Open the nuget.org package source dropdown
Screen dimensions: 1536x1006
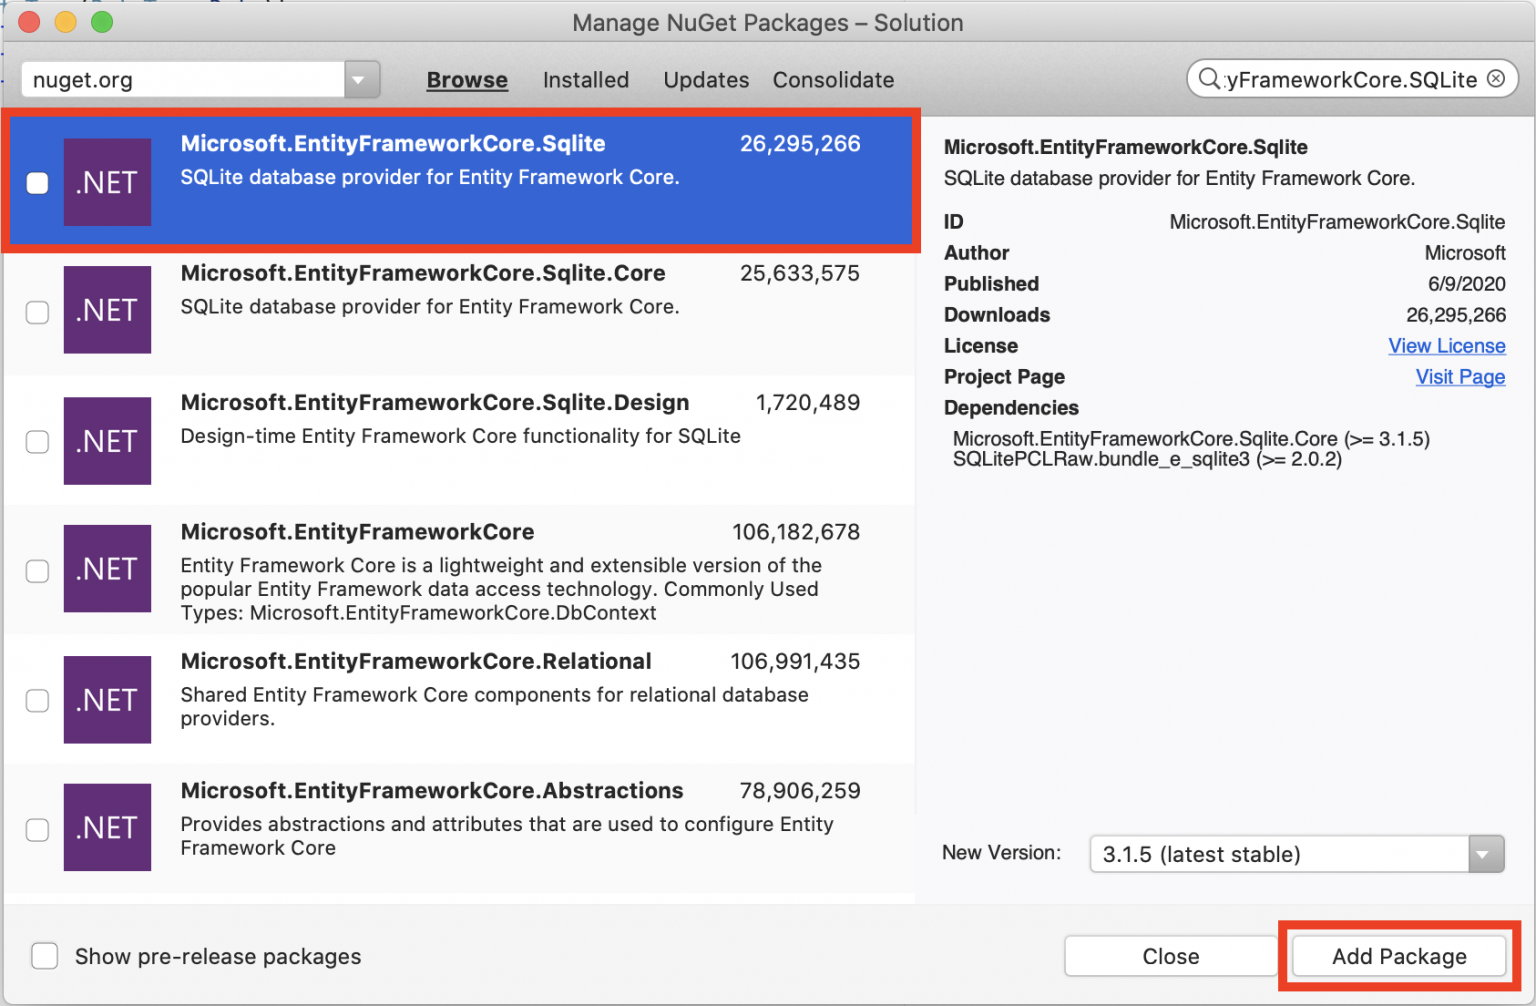tap(360, 79)
